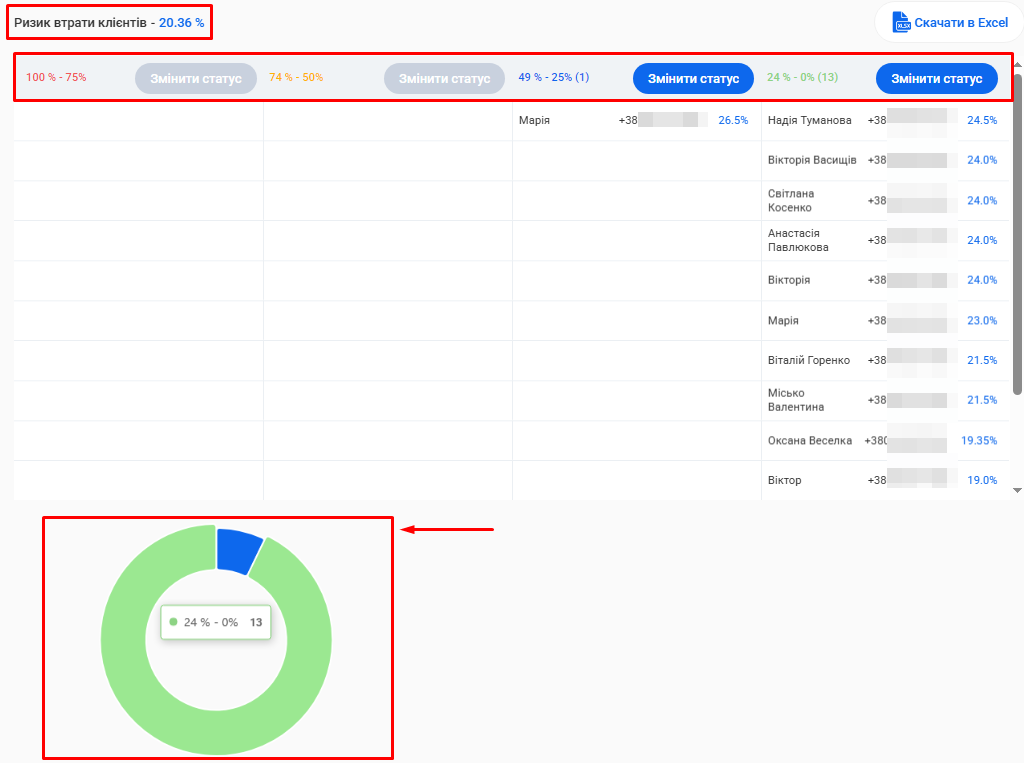
Task: Select client Місько Валентина
Action: (x=796, y=401)
